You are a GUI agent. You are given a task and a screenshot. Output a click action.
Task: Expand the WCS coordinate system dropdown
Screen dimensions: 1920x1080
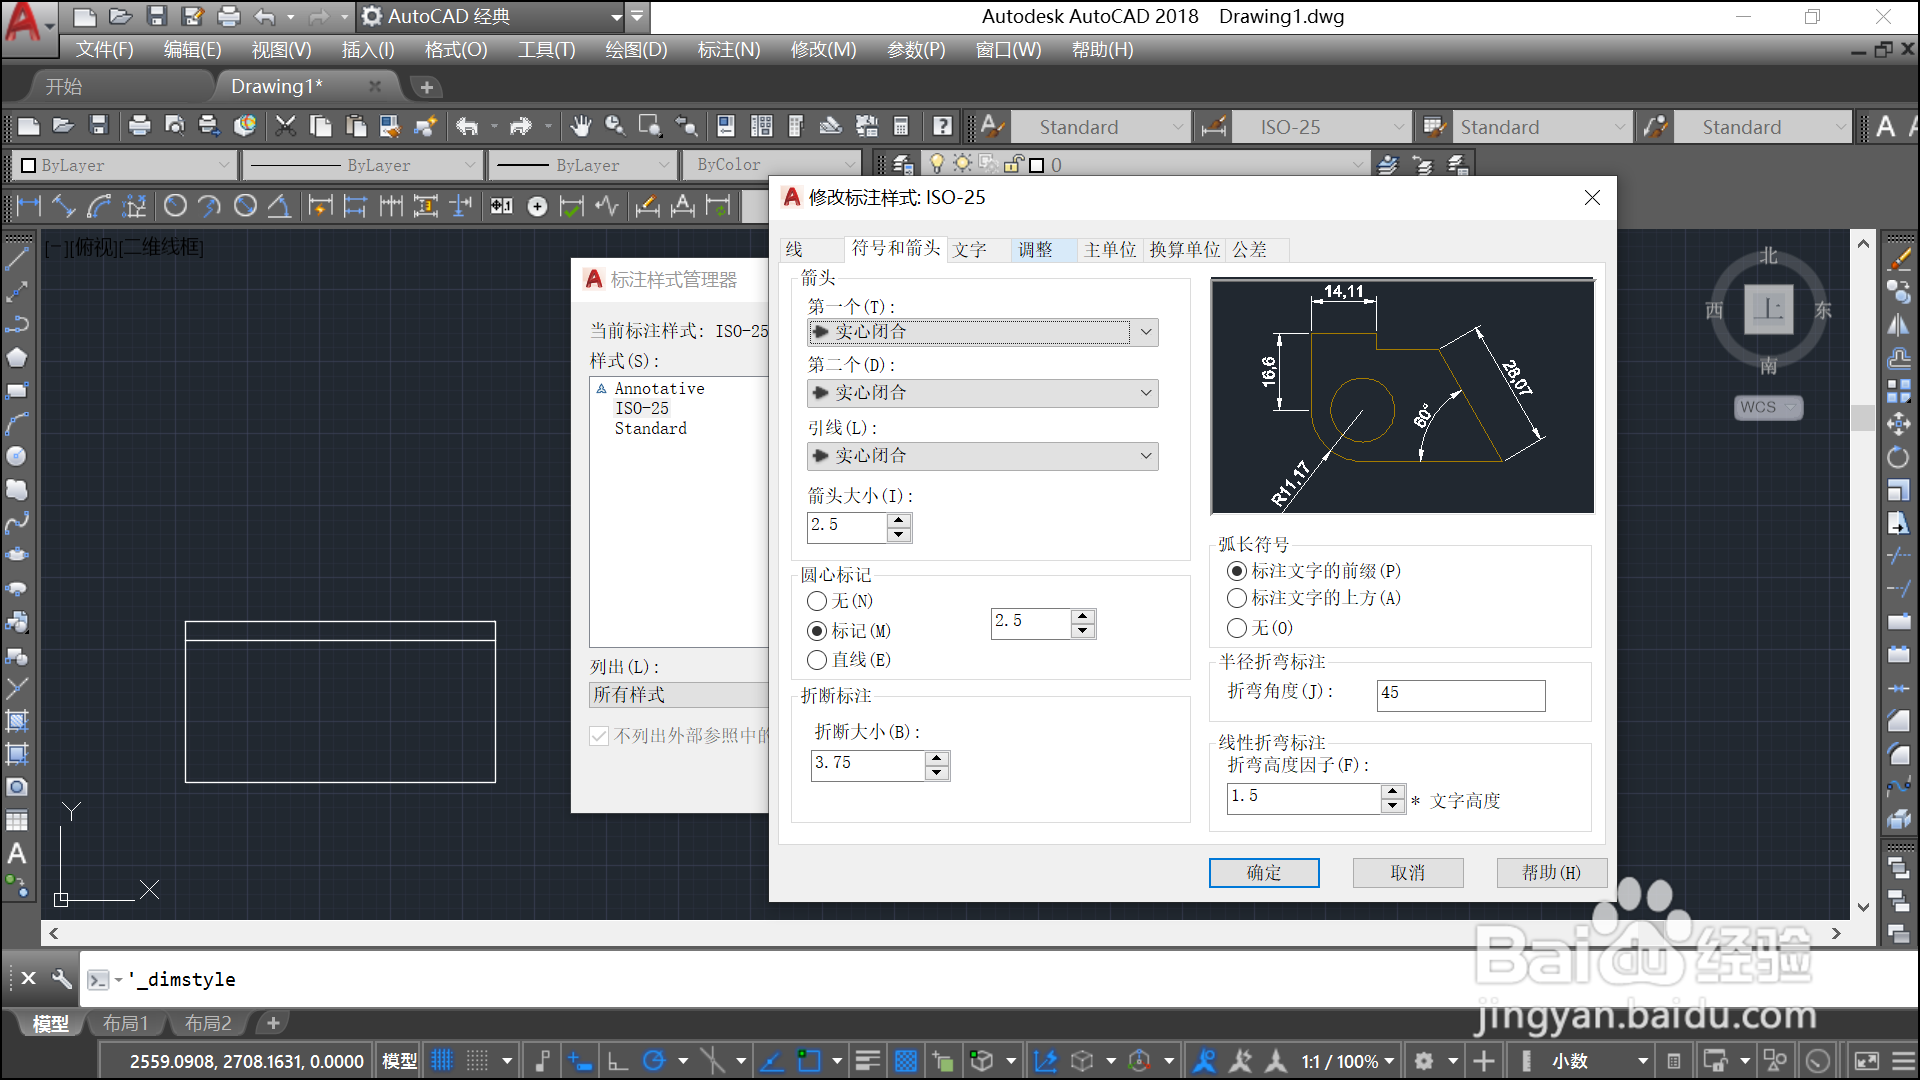click(1768, 407)
